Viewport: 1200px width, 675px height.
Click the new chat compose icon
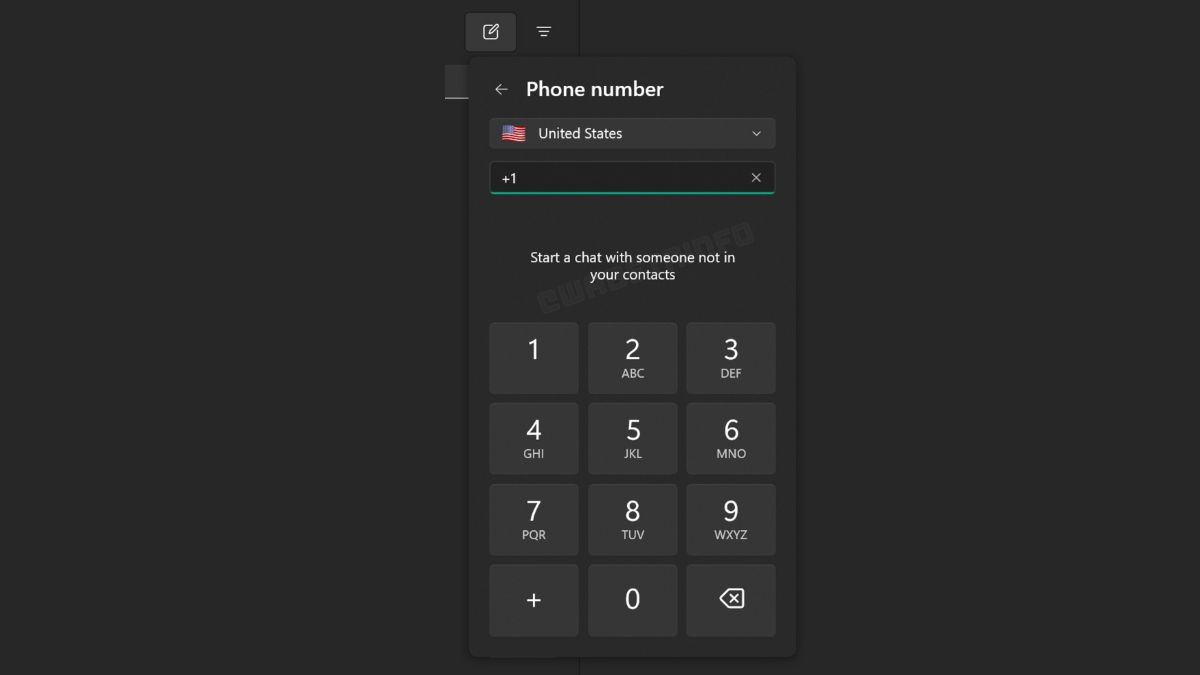491,32
